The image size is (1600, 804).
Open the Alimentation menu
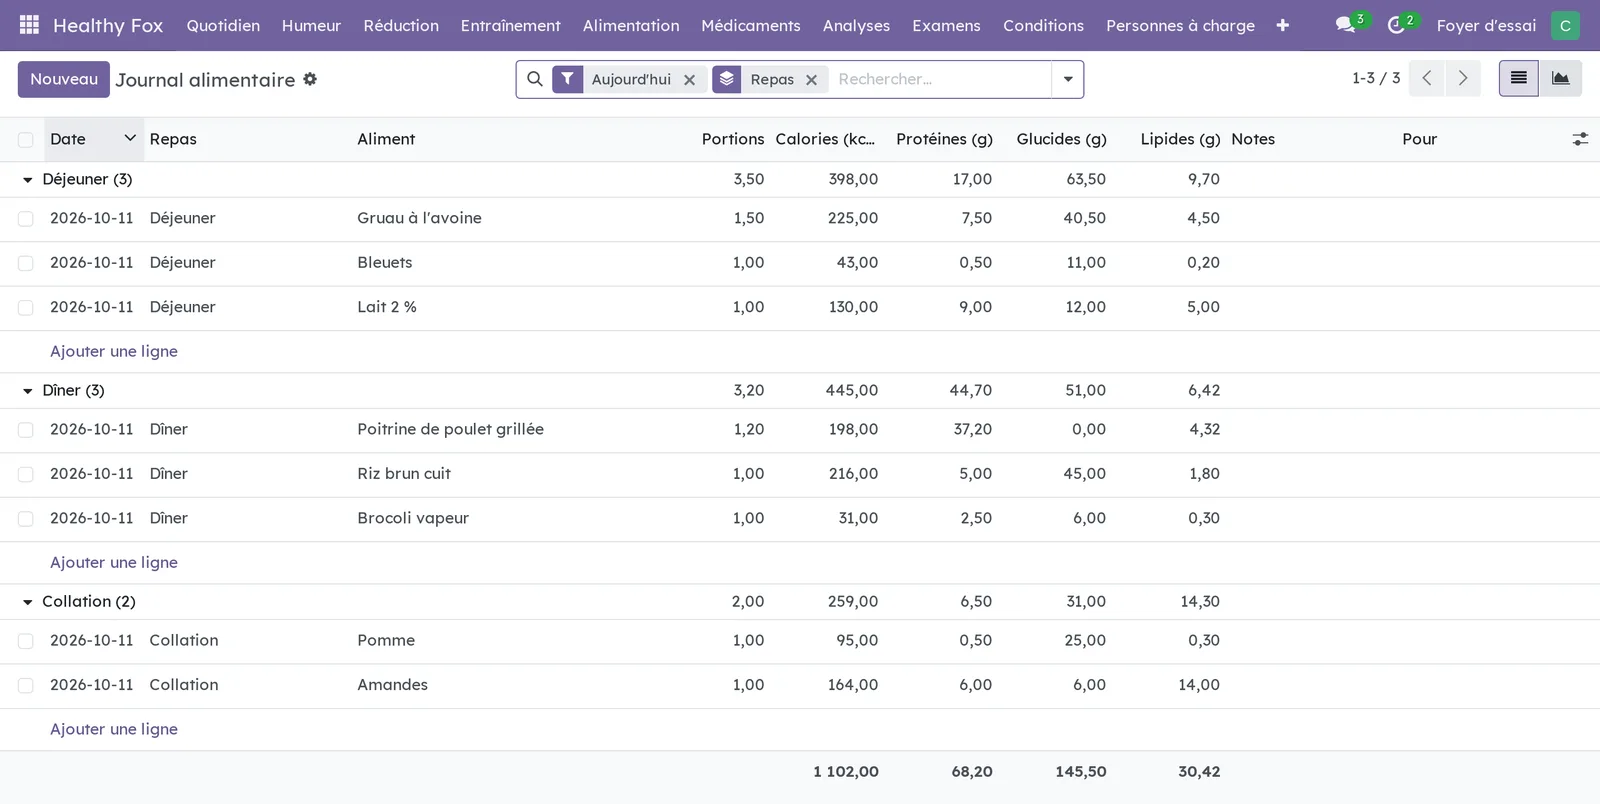pos(631,25)
